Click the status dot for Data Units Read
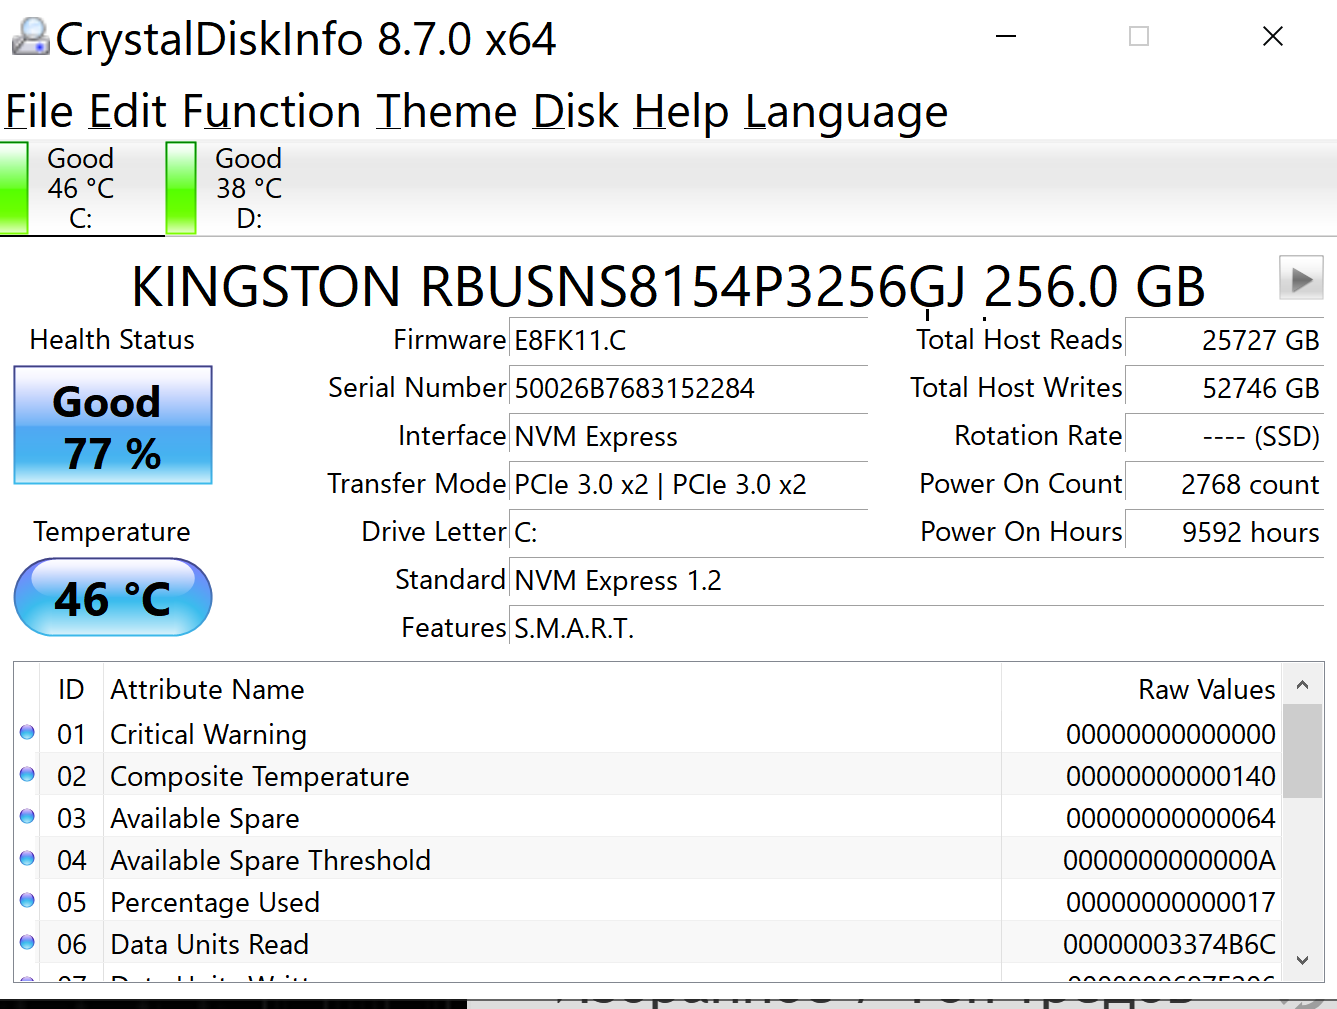 (27, 943)
